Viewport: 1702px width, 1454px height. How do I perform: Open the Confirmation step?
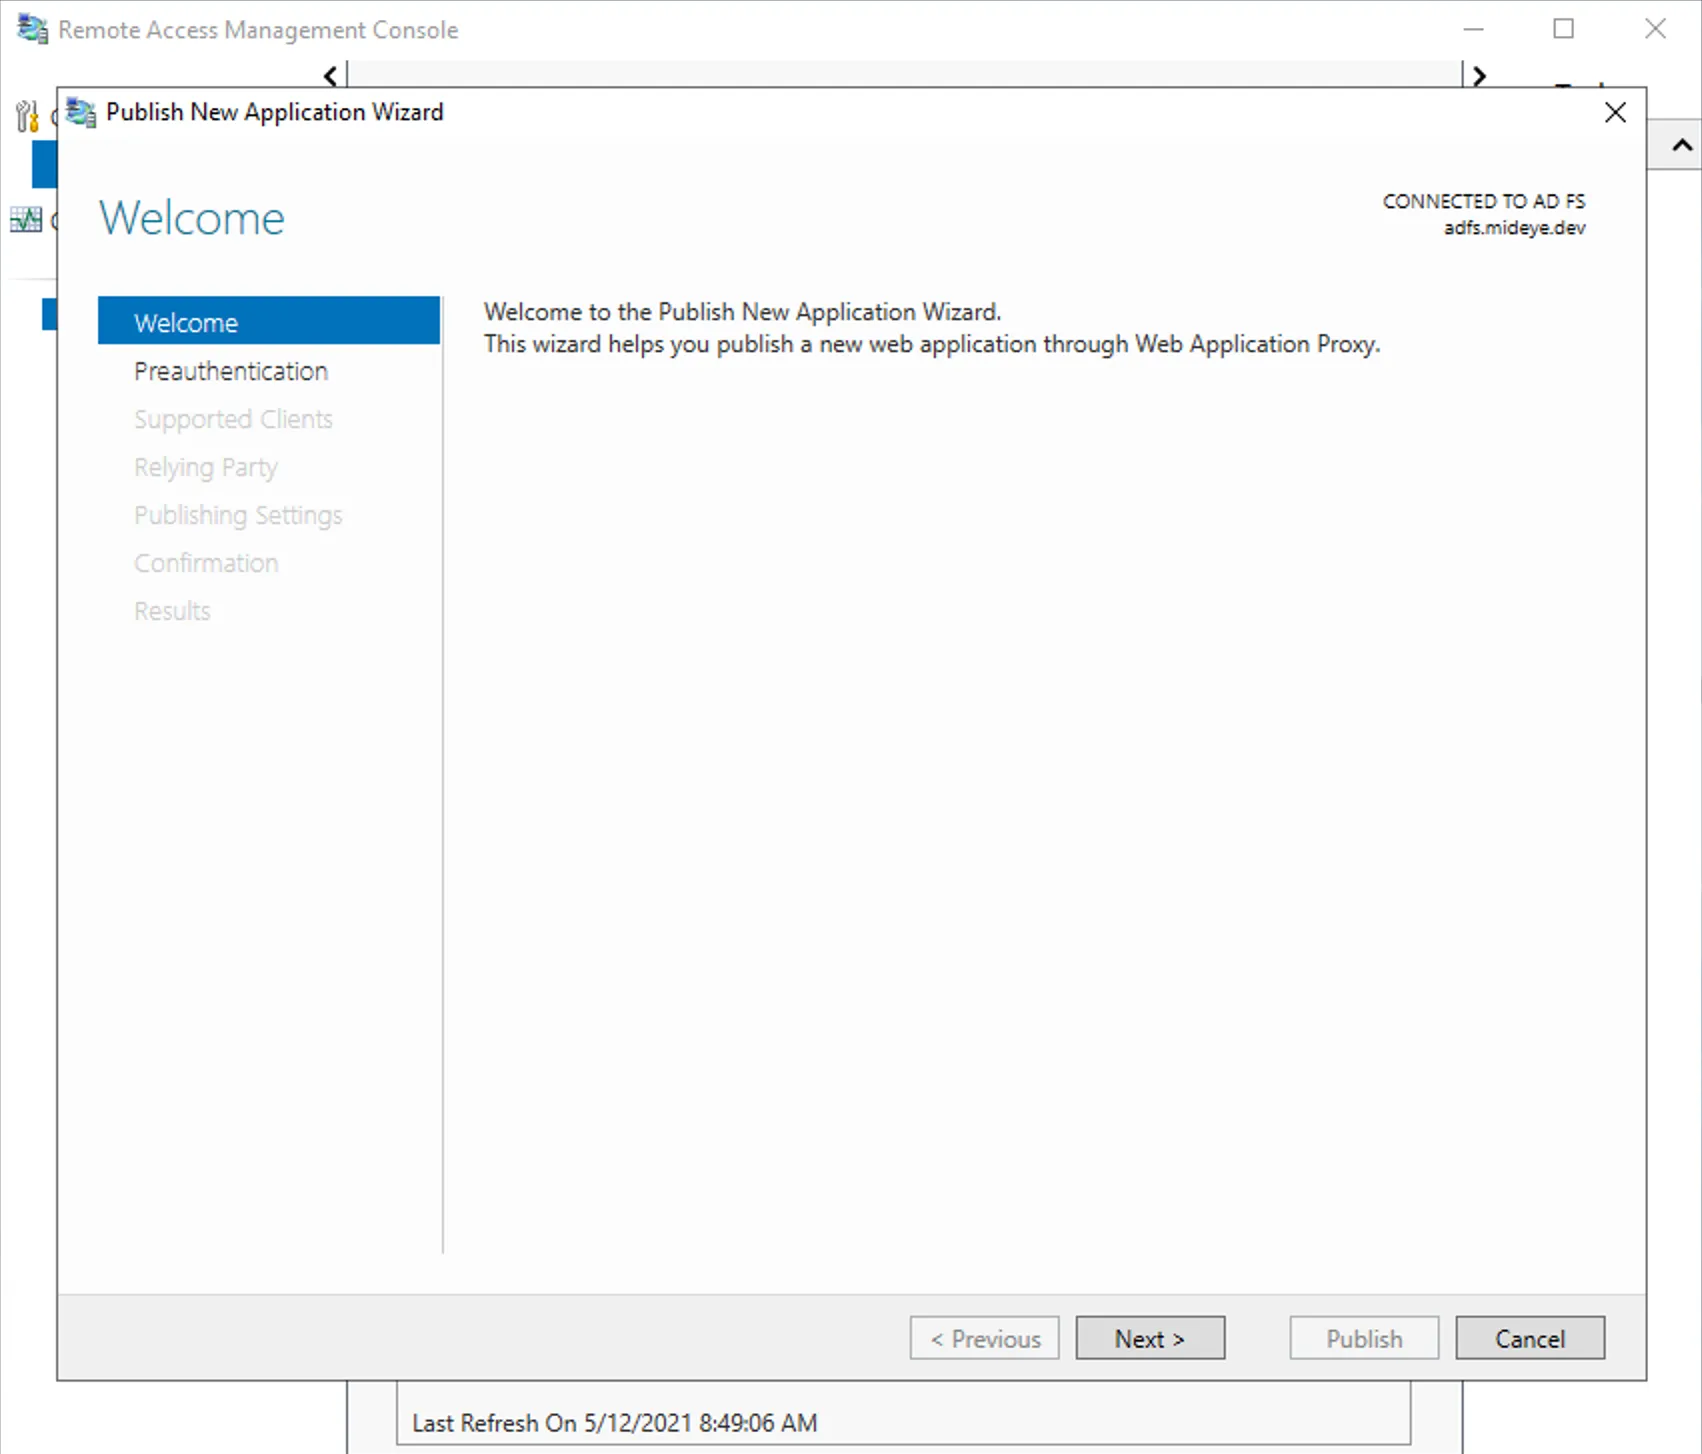click(206, 563)
